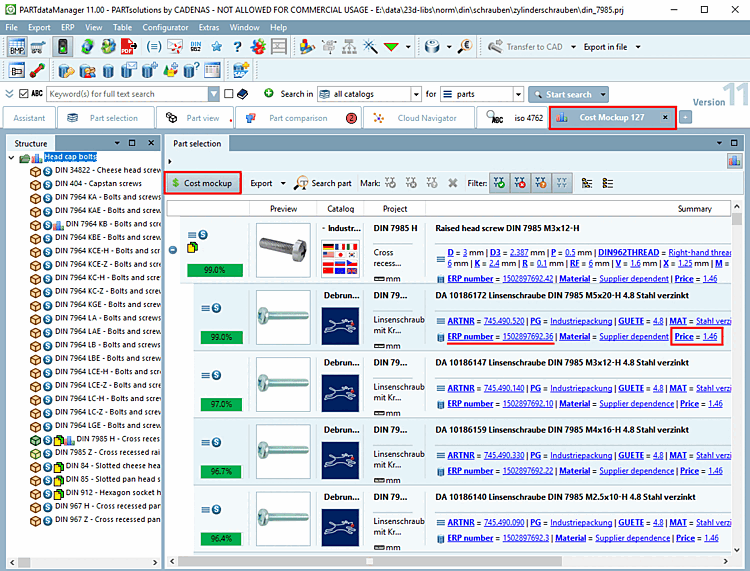The height and width of the screenshot is (571, 750).
Task: Click the Cost mockup button
Action: point(204,183)
